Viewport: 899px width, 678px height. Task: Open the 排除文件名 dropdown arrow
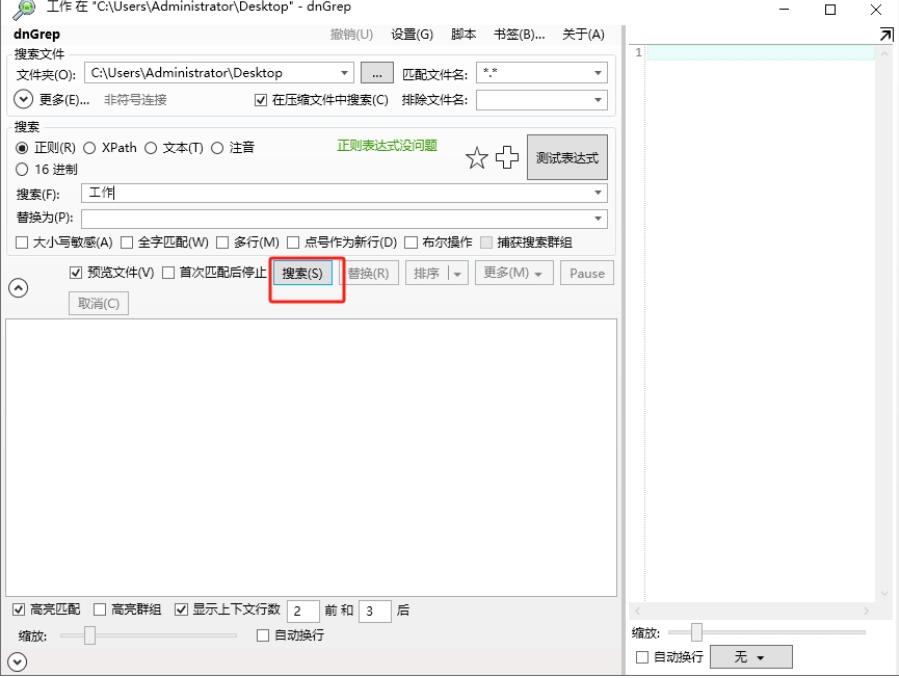coord(597,100)
